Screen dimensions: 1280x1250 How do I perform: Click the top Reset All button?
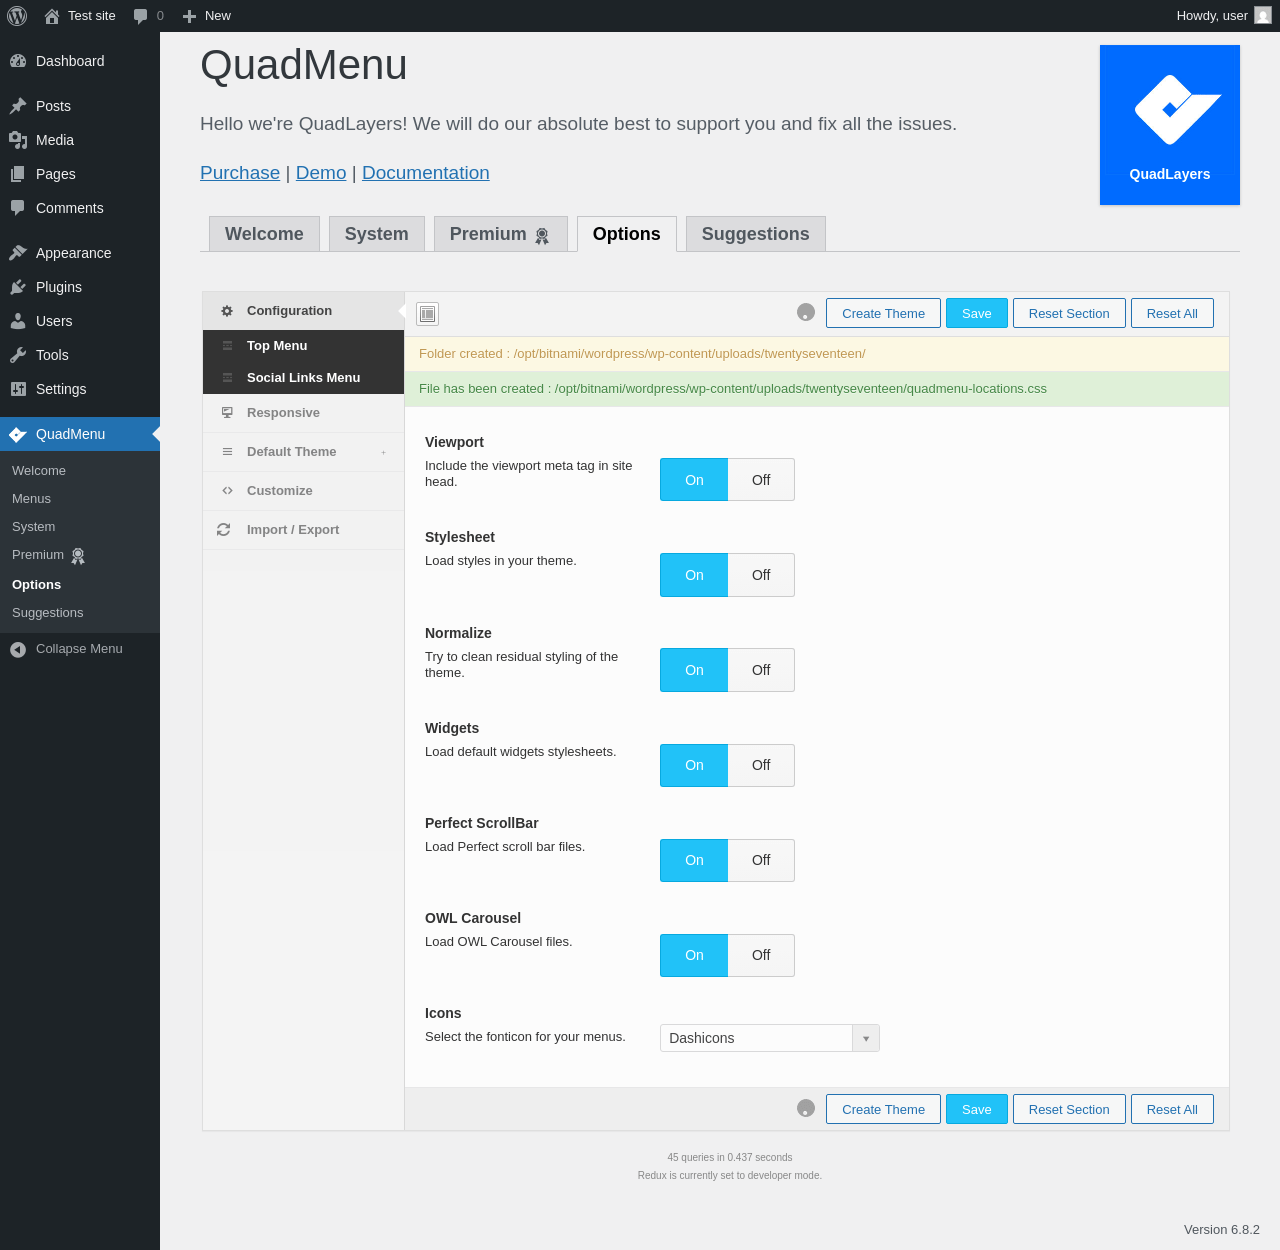(x=1172, y=313)
